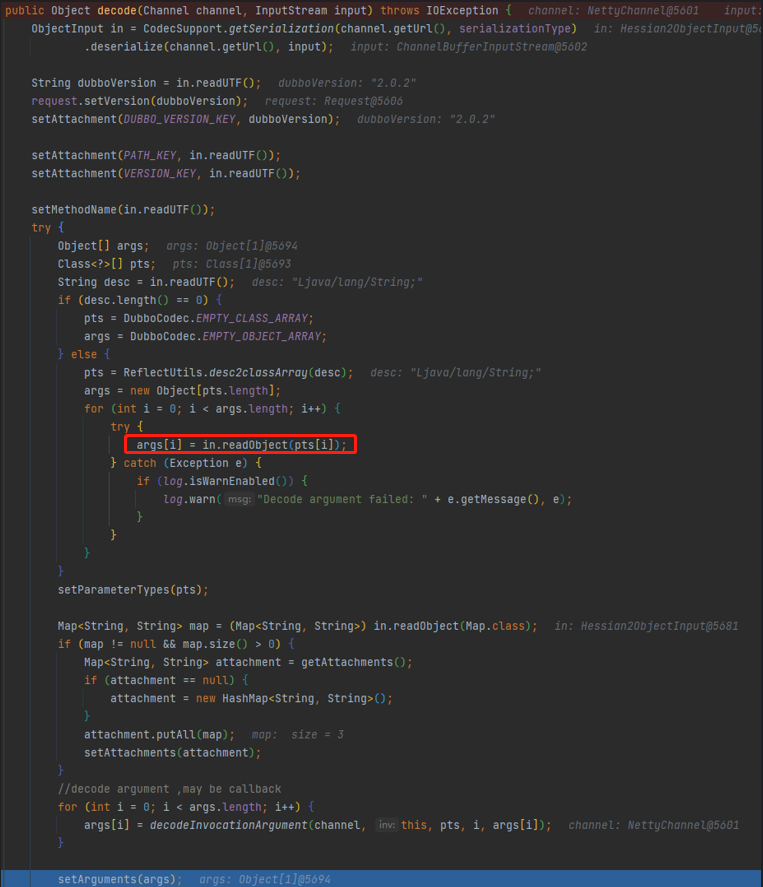Select EMPTY_OBJECT_ARRAY constant

pyautogui.click(x=262, y=336)
